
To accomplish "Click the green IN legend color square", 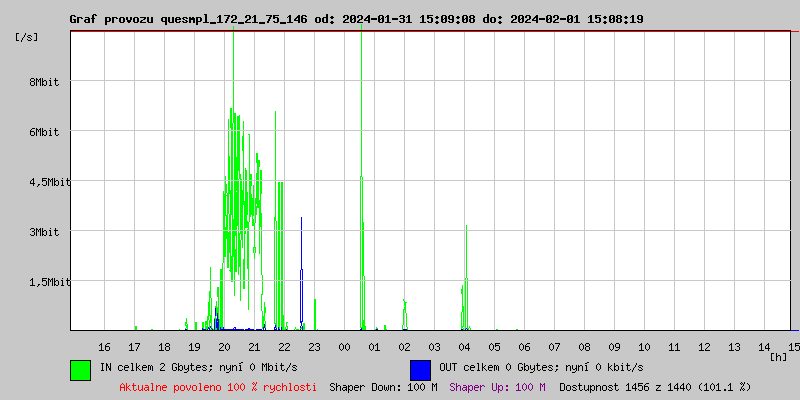I will tap(80, 369).
